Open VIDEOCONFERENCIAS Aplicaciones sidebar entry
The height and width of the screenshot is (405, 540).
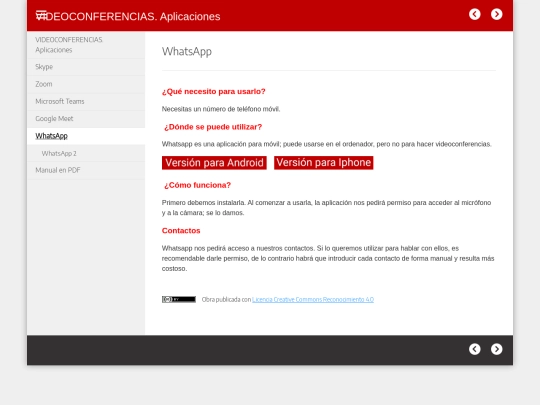click(x=86, y=45)
